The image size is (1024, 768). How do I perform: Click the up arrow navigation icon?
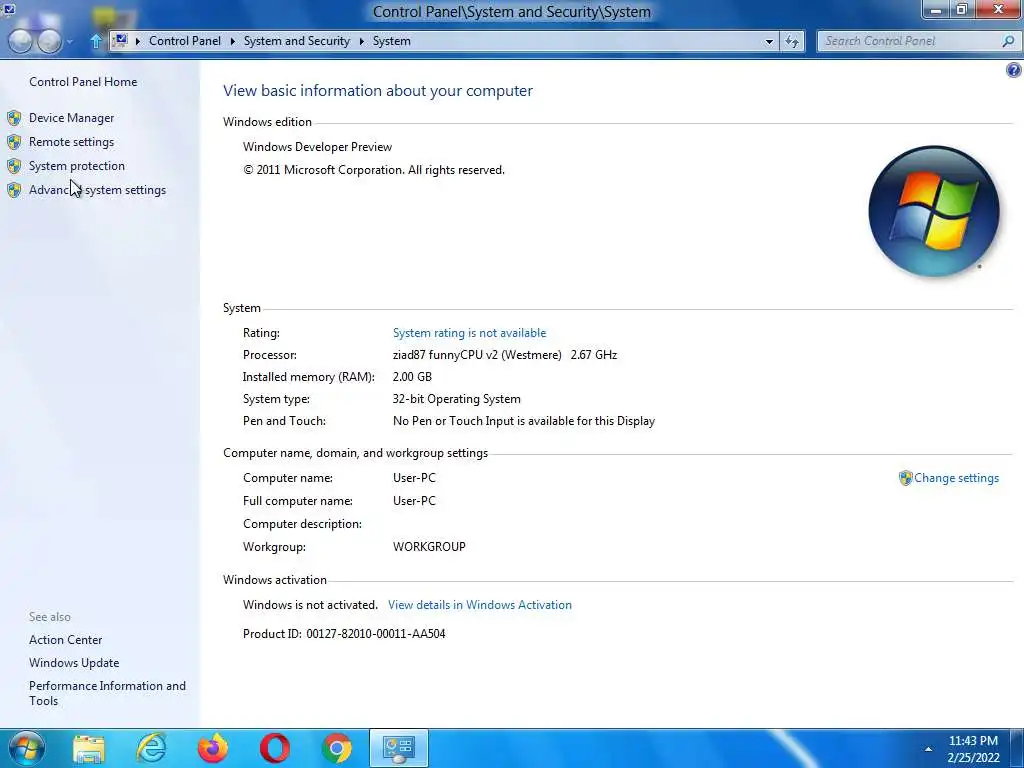pyautogui.click(x=95, y=41)
